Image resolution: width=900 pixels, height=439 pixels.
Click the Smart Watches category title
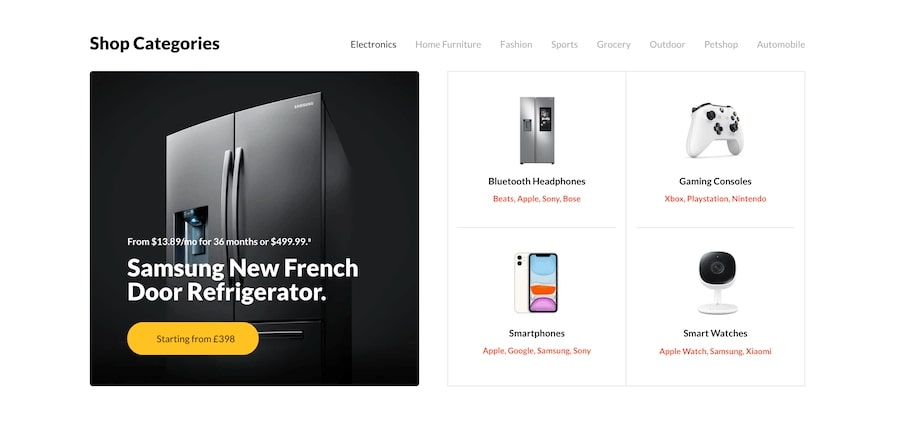click(715, 333)
